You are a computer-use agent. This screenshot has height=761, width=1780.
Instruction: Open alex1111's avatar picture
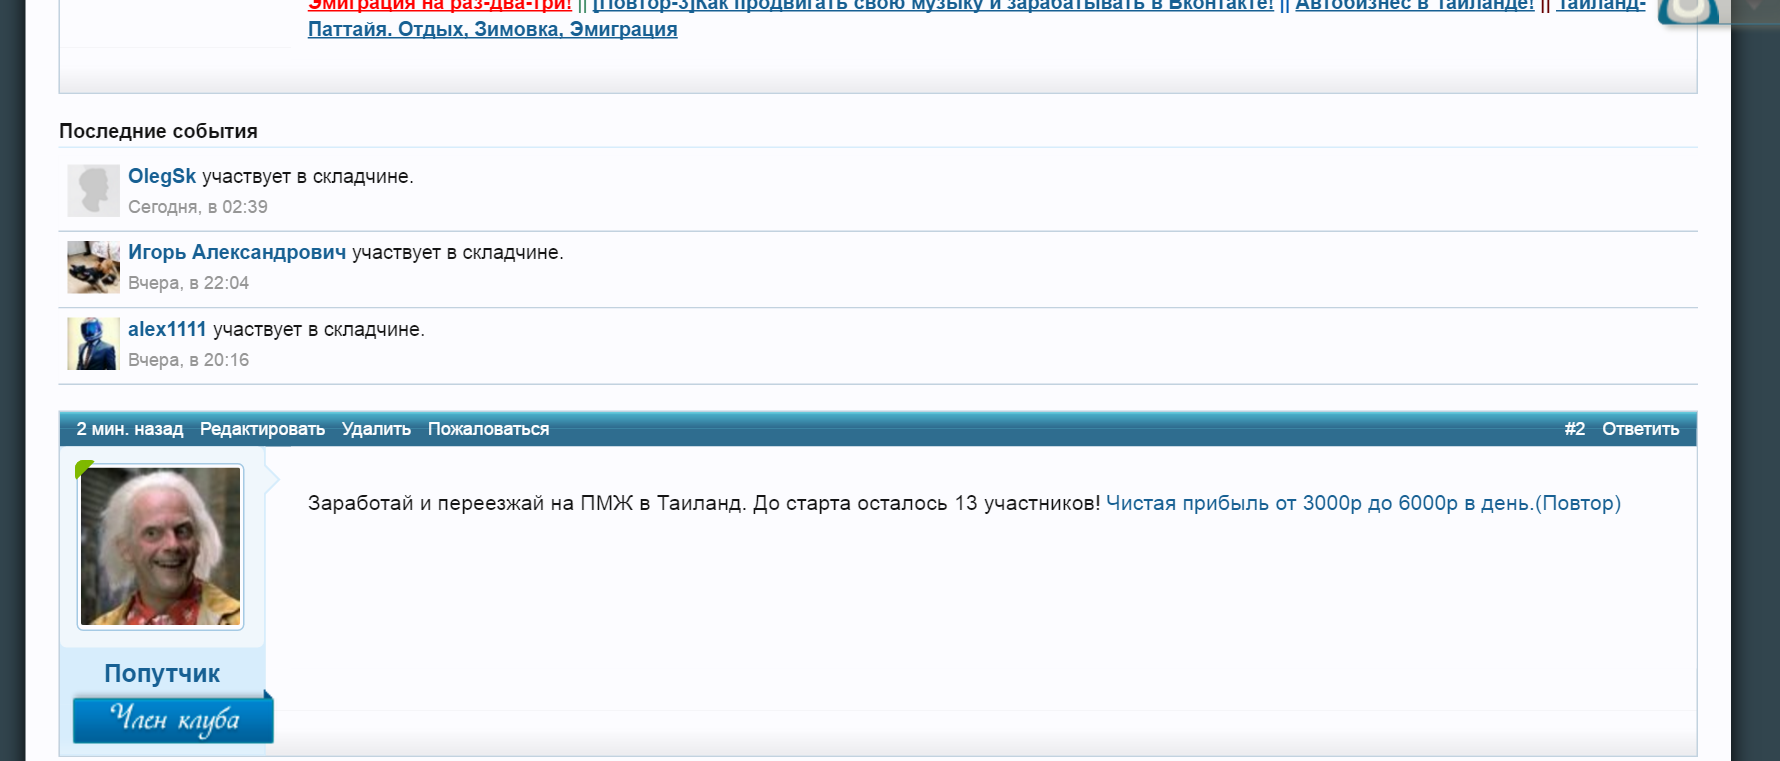(x=94, y=344)
